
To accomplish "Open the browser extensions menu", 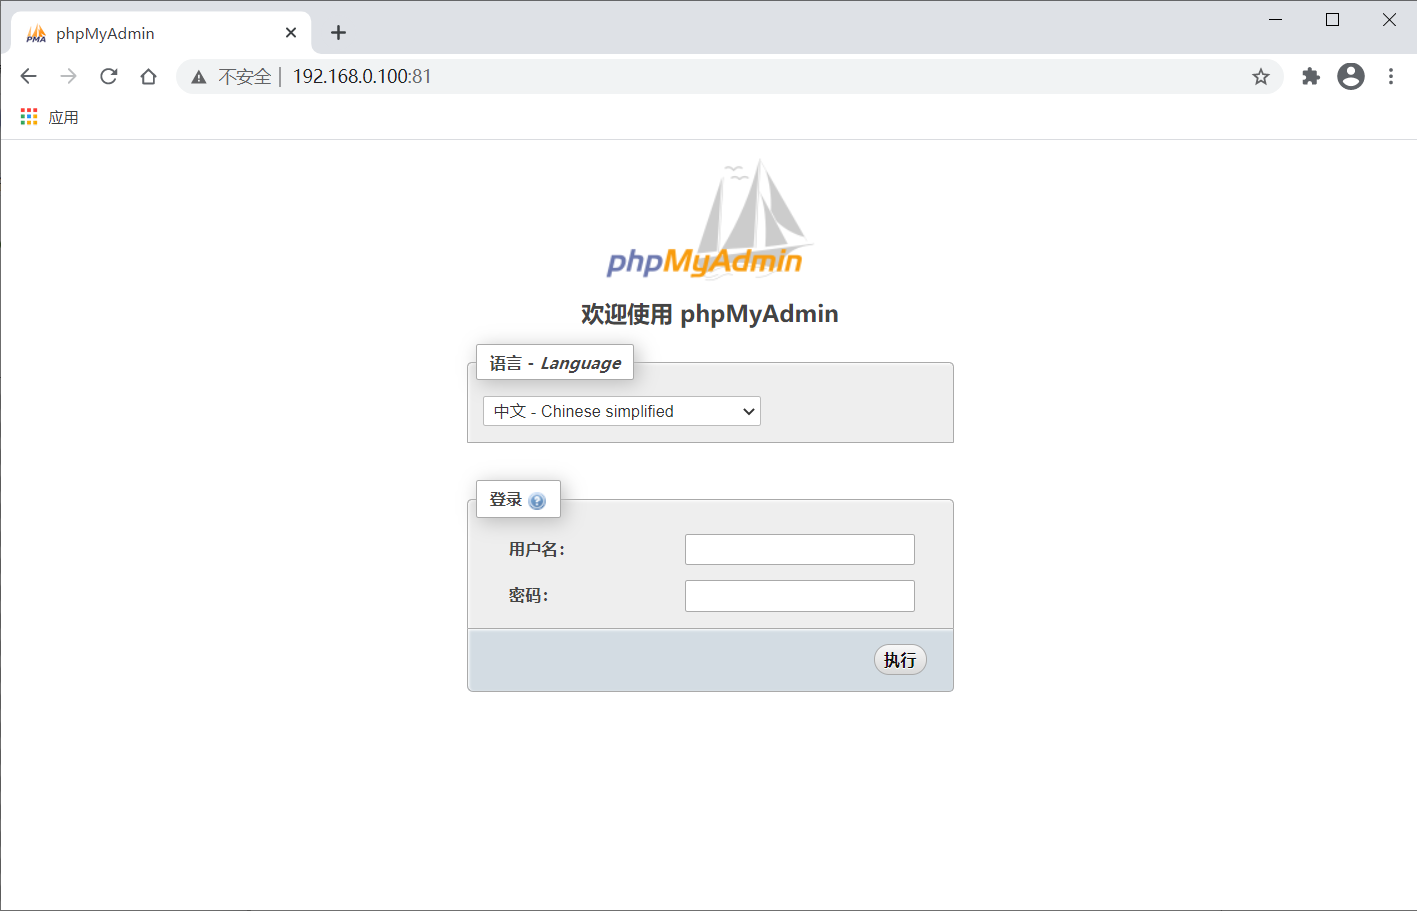I will point(1311,76).
